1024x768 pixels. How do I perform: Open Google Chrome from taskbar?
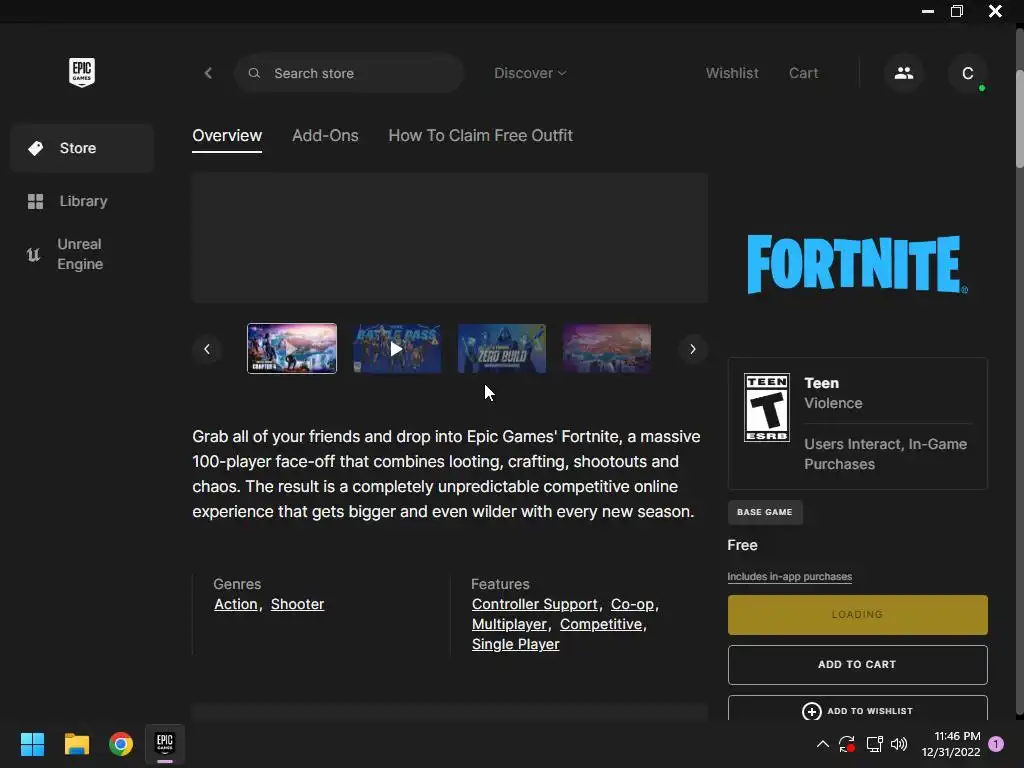click(x=121, y=744)
